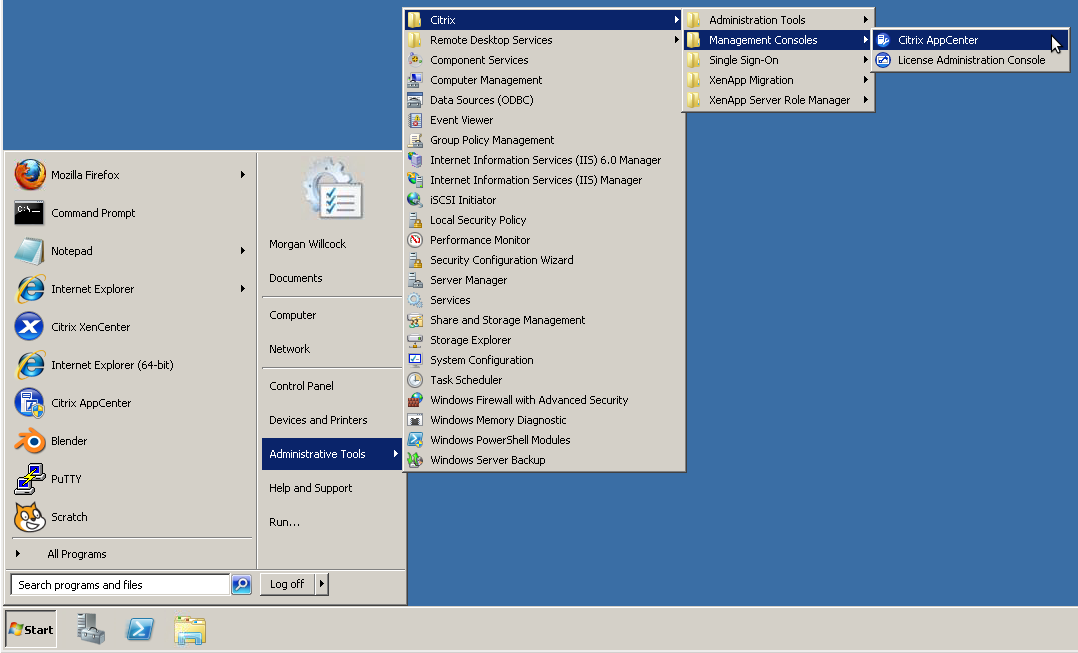Click the Citrix AppCenter icon in Management Consoles submenu
This screenshot has width=1078, height=653.
[883, 40]
